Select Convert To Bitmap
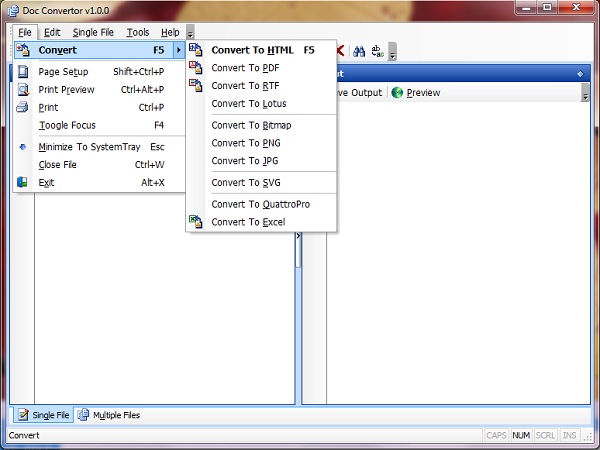The width and height of the screenshot is (600, 450). coord(261,125)
